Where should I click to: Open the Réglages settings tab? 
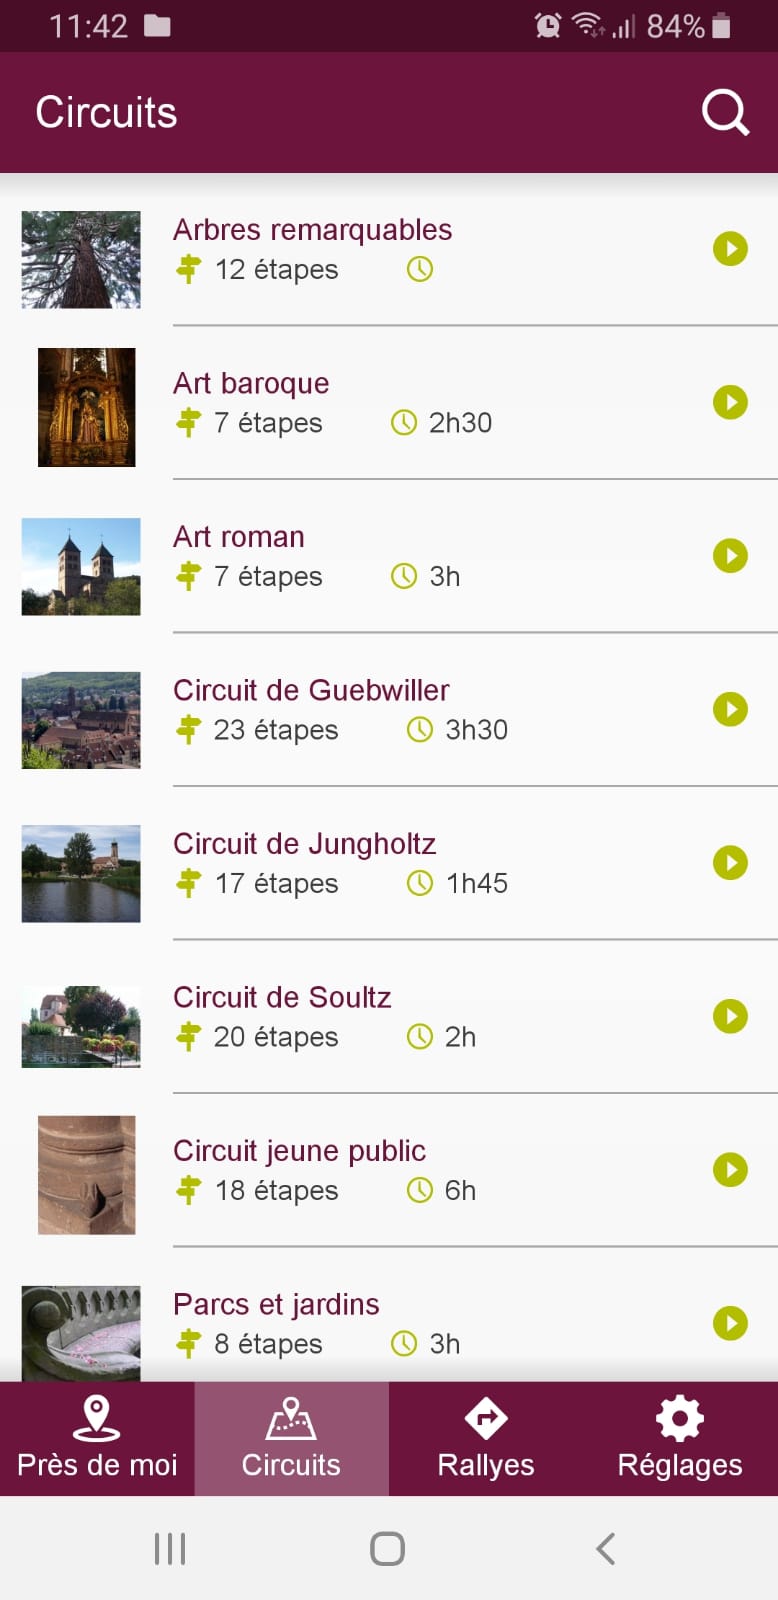680,1439
